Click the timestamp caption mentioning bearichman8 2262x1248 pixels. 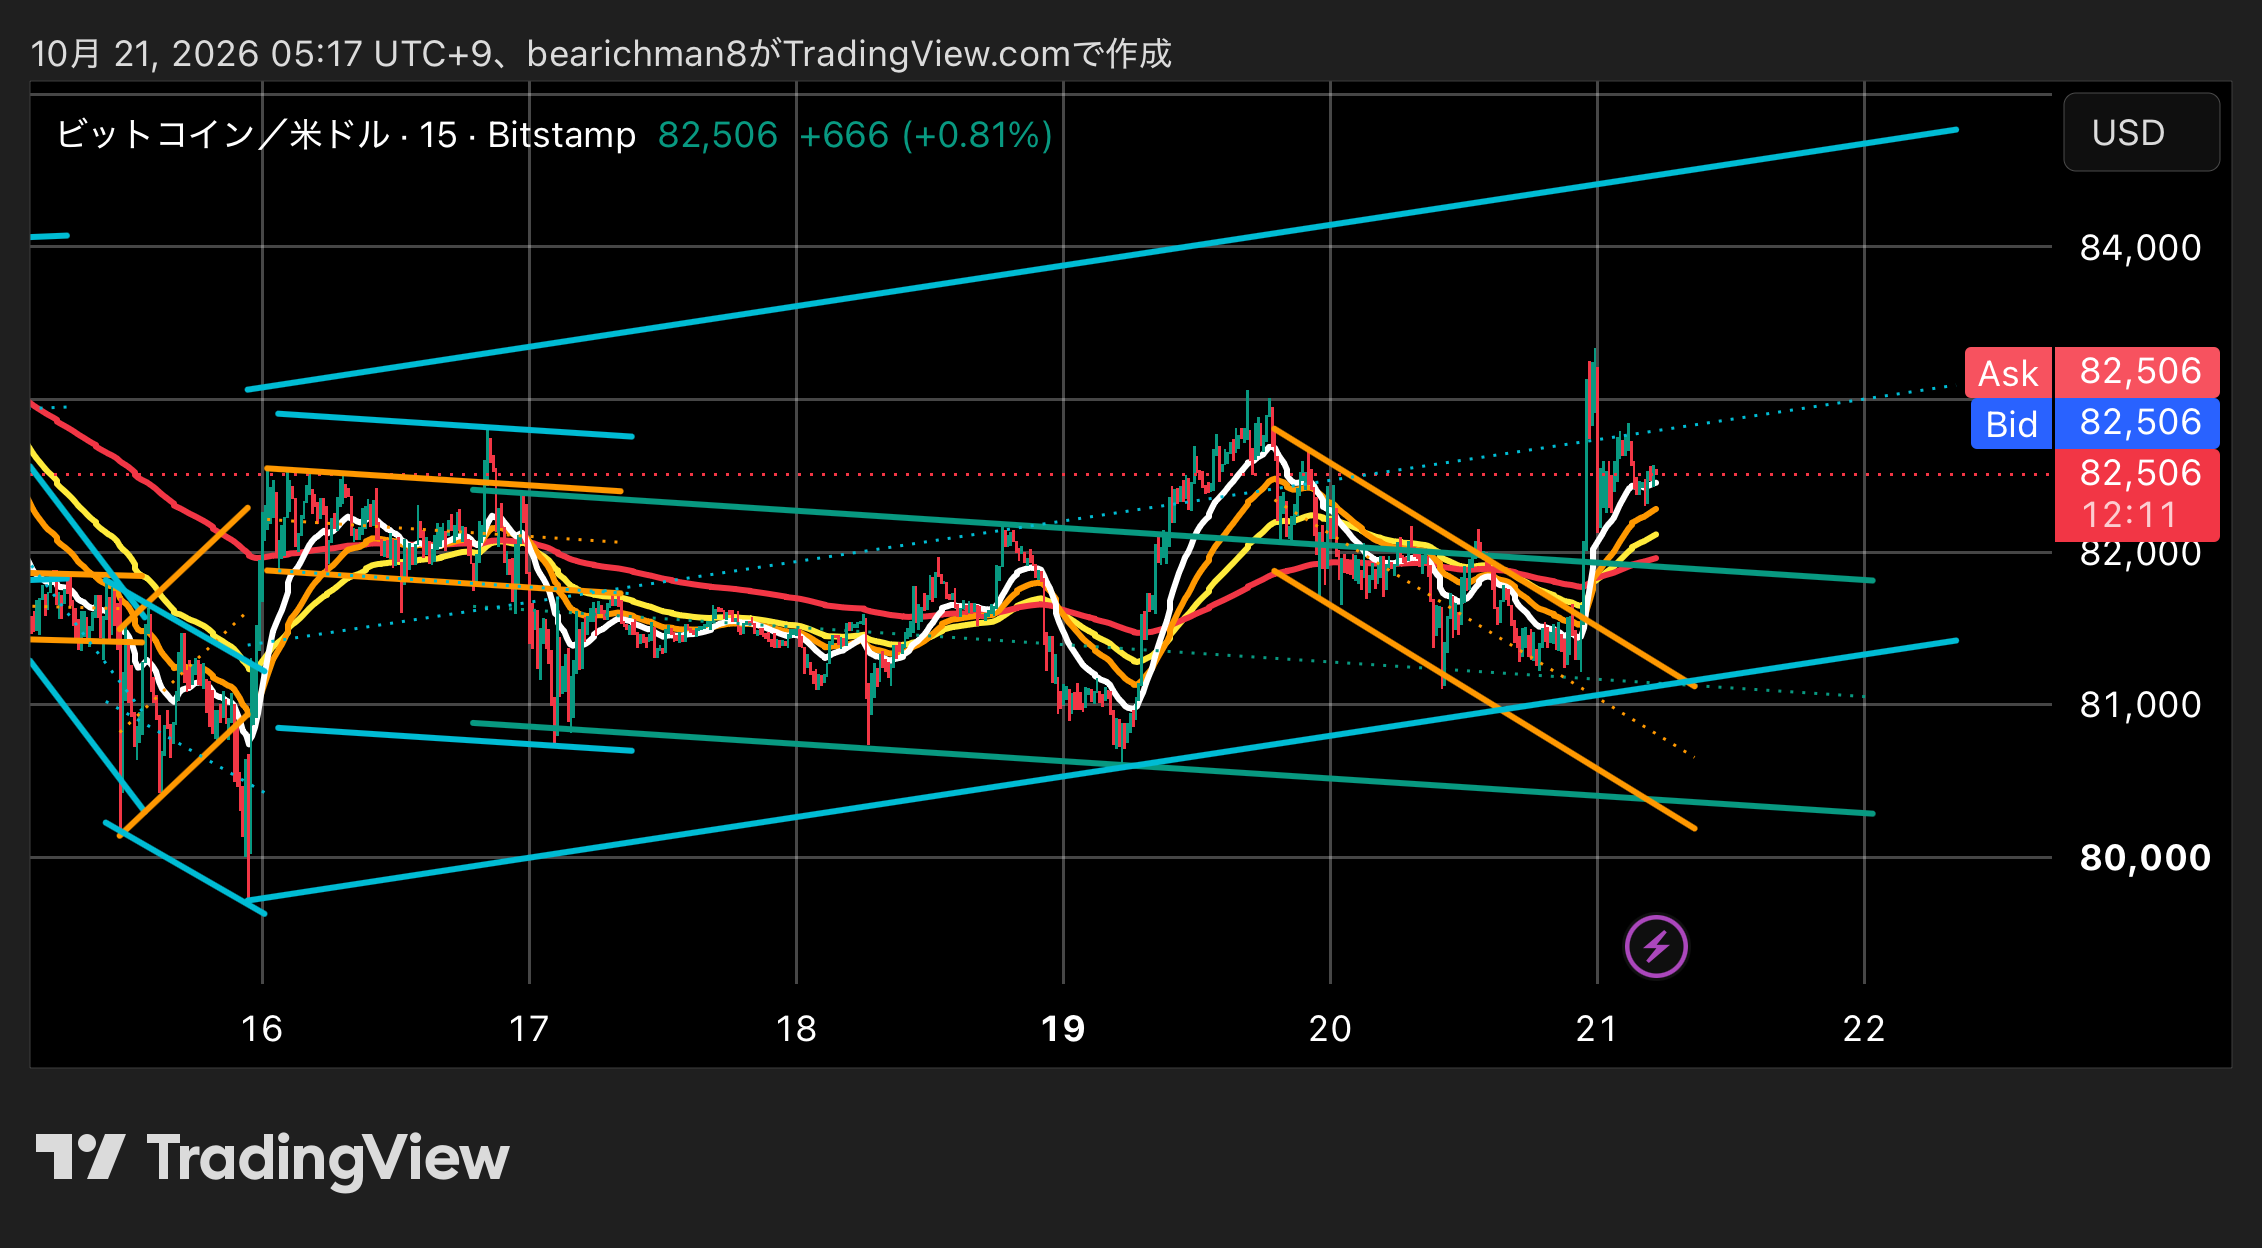(601, 53)
